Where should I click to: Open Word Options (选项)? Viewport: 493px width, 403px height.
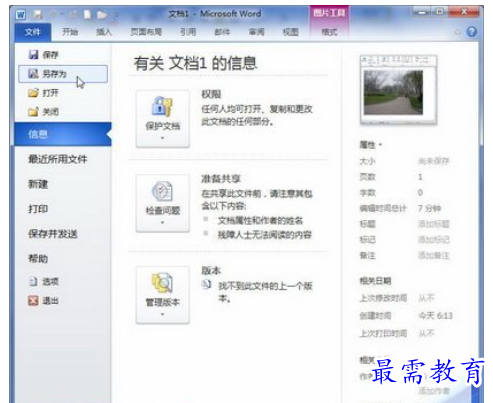(x=43, y=282)
